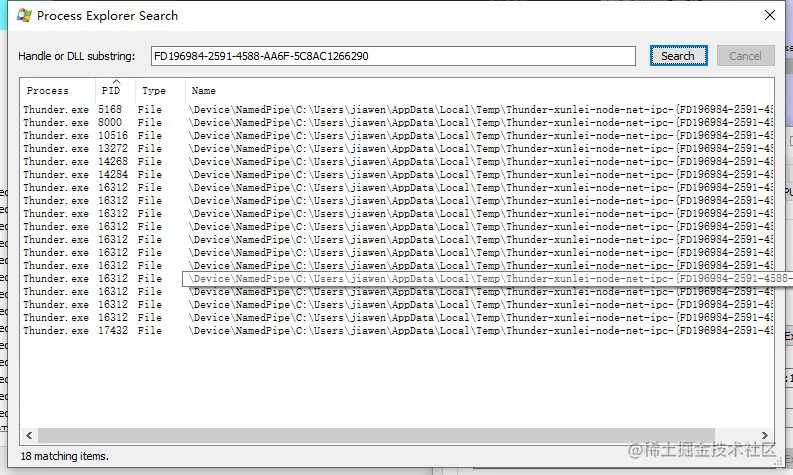
Task: Select the Thunder.exe row with PID 10516
Action: (397, 136)
